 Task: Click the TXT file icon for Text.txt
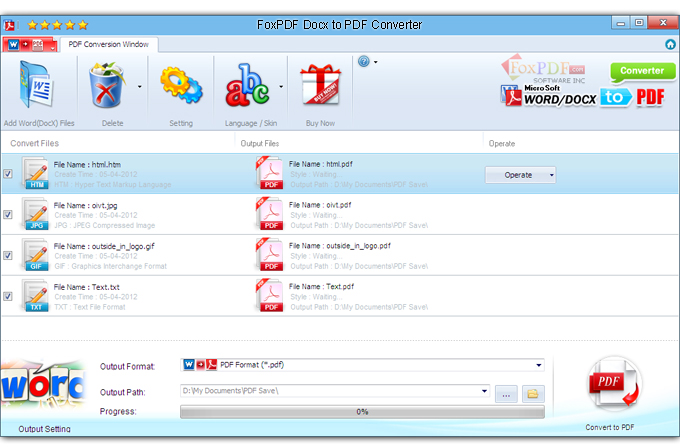tap(36, 296)
